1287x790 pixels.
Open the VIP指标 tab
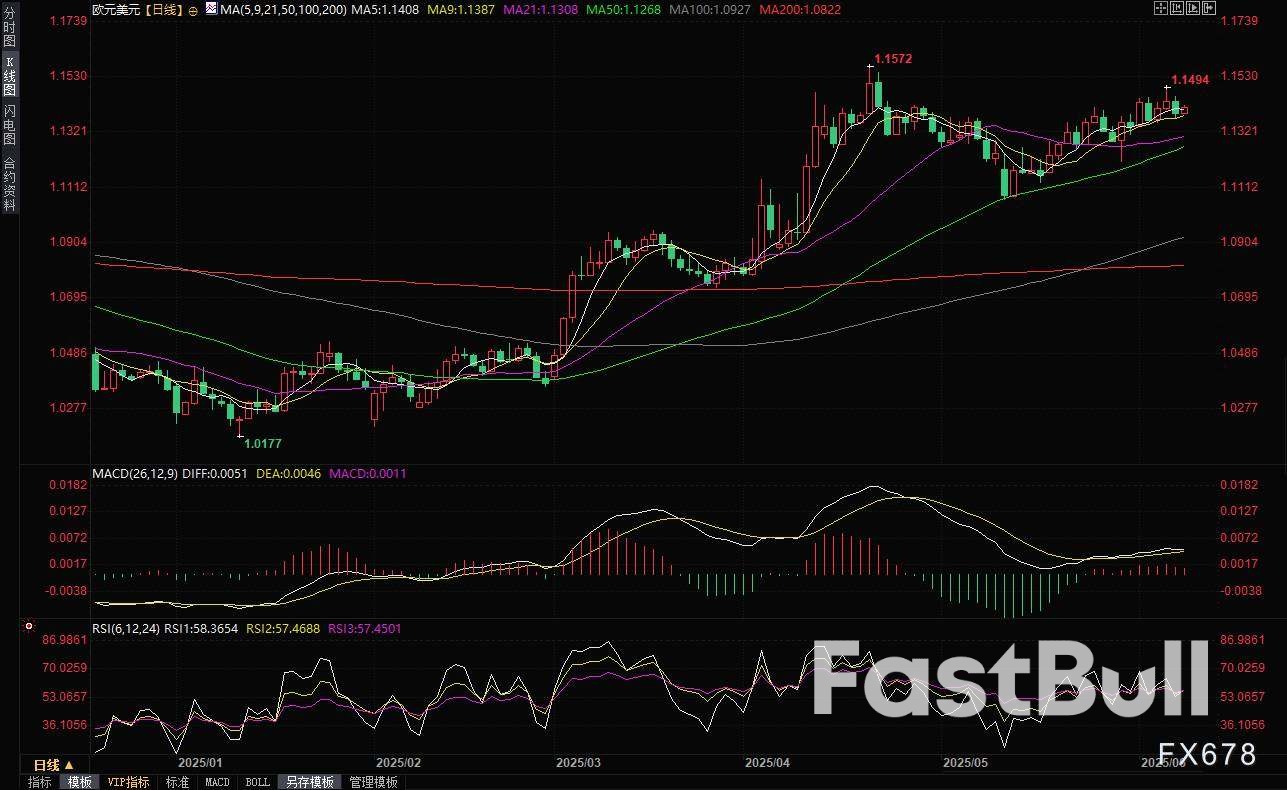(128, 782)
